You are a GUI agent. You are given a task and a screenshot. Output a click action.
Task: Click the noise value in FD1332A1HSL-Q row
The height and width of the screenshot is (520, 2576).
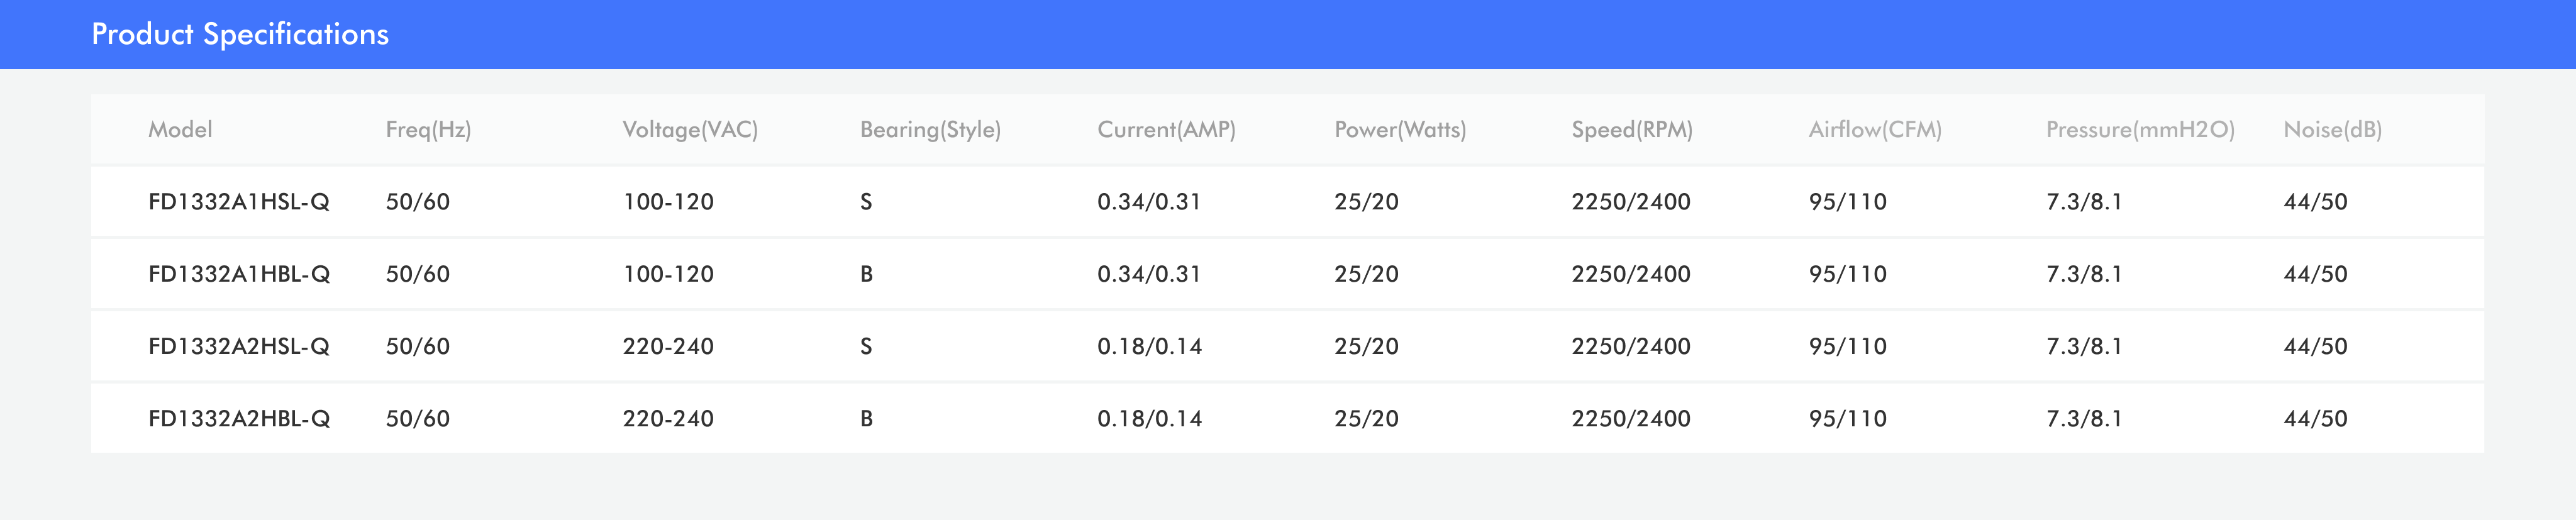pos(2315,202)
